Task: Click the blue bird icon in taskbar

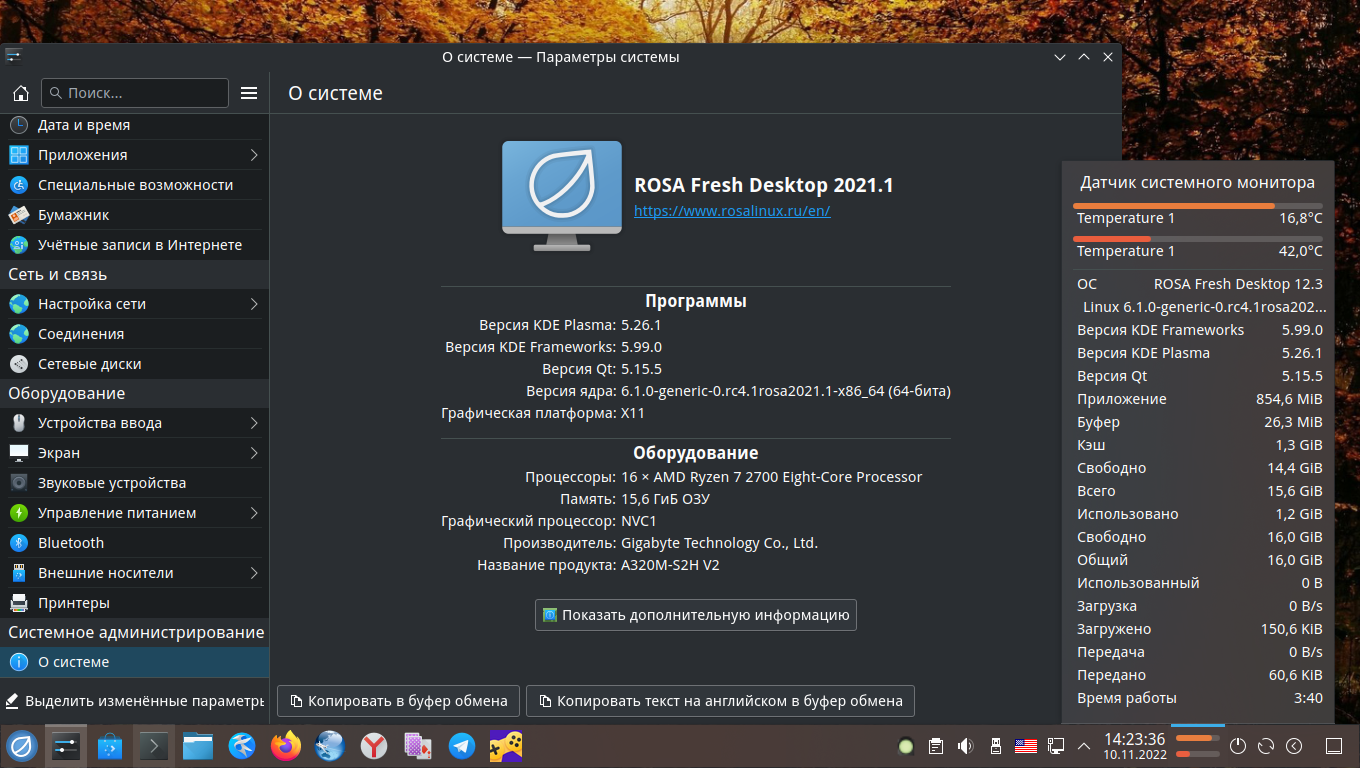Action: 242,746
